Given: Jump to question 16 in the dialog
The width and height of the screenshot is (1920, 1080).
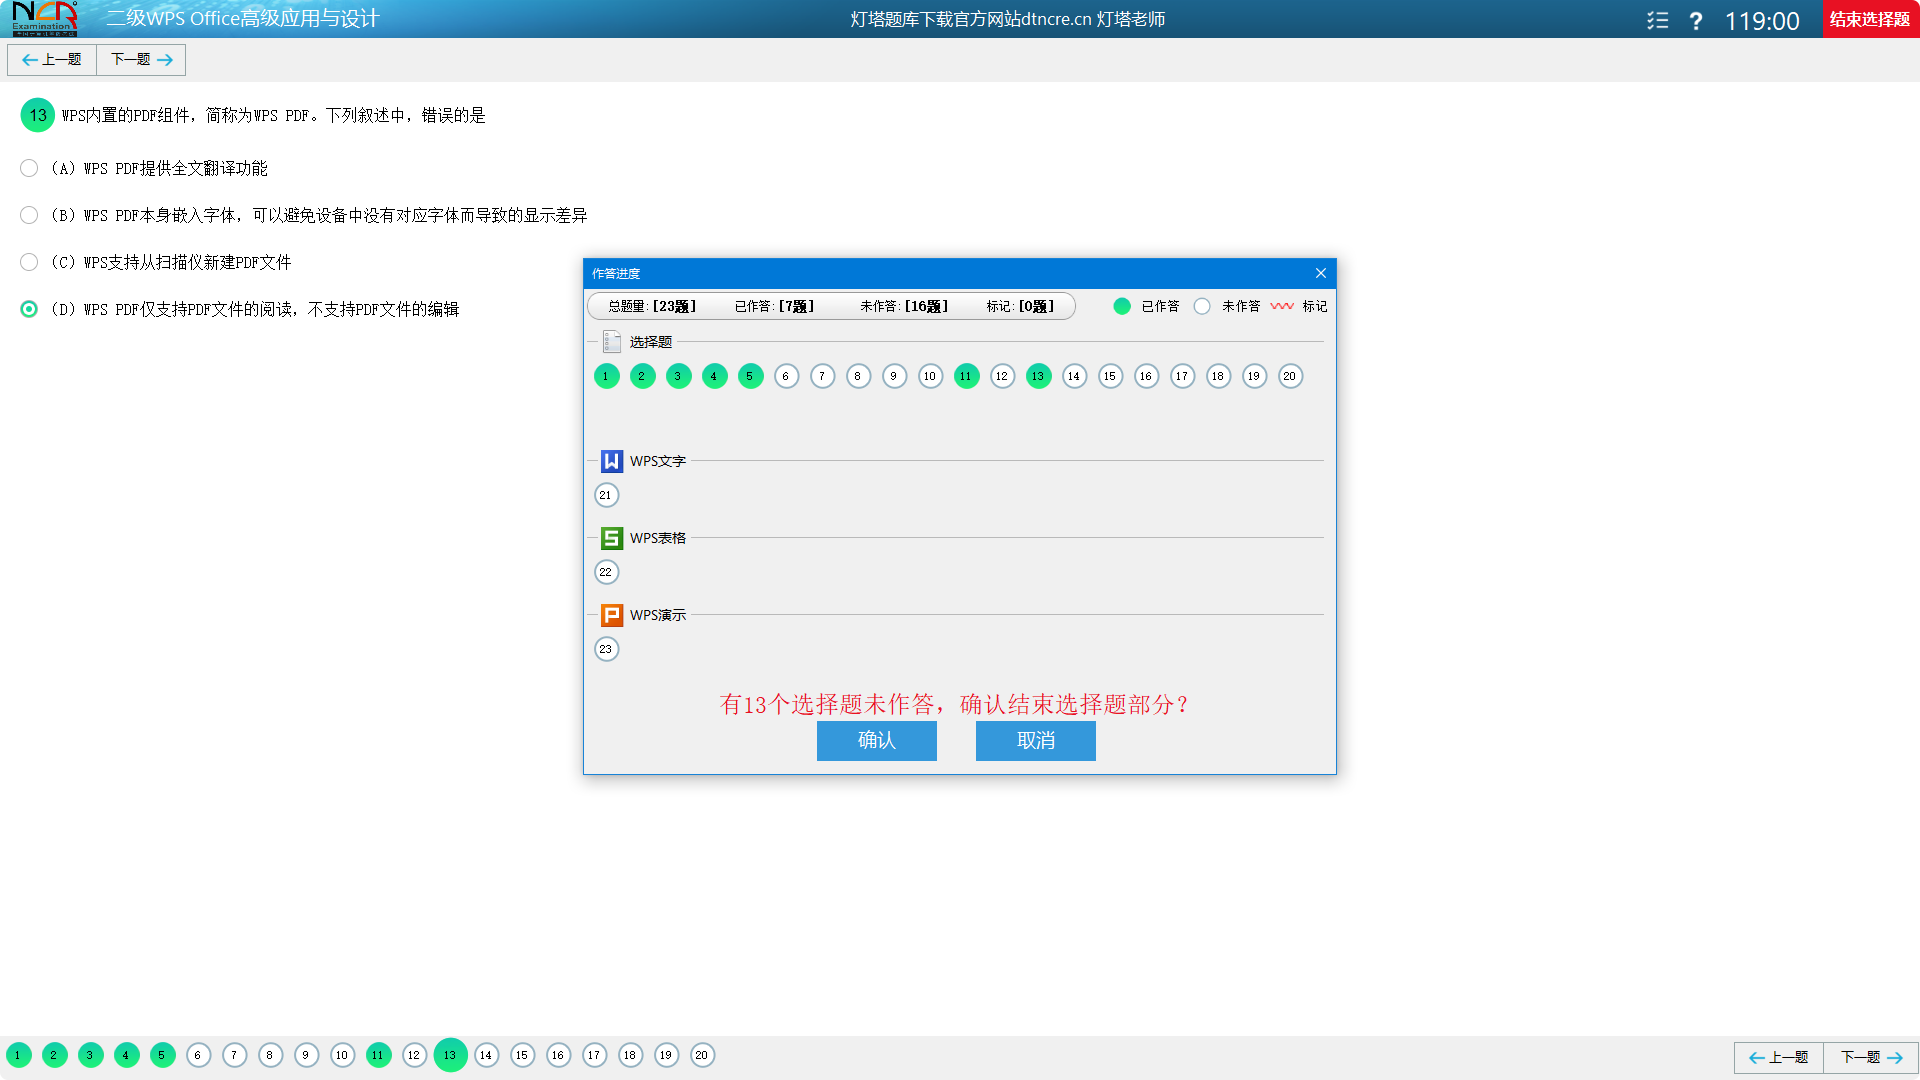Looking at the screenshot, I should 1146,376.
